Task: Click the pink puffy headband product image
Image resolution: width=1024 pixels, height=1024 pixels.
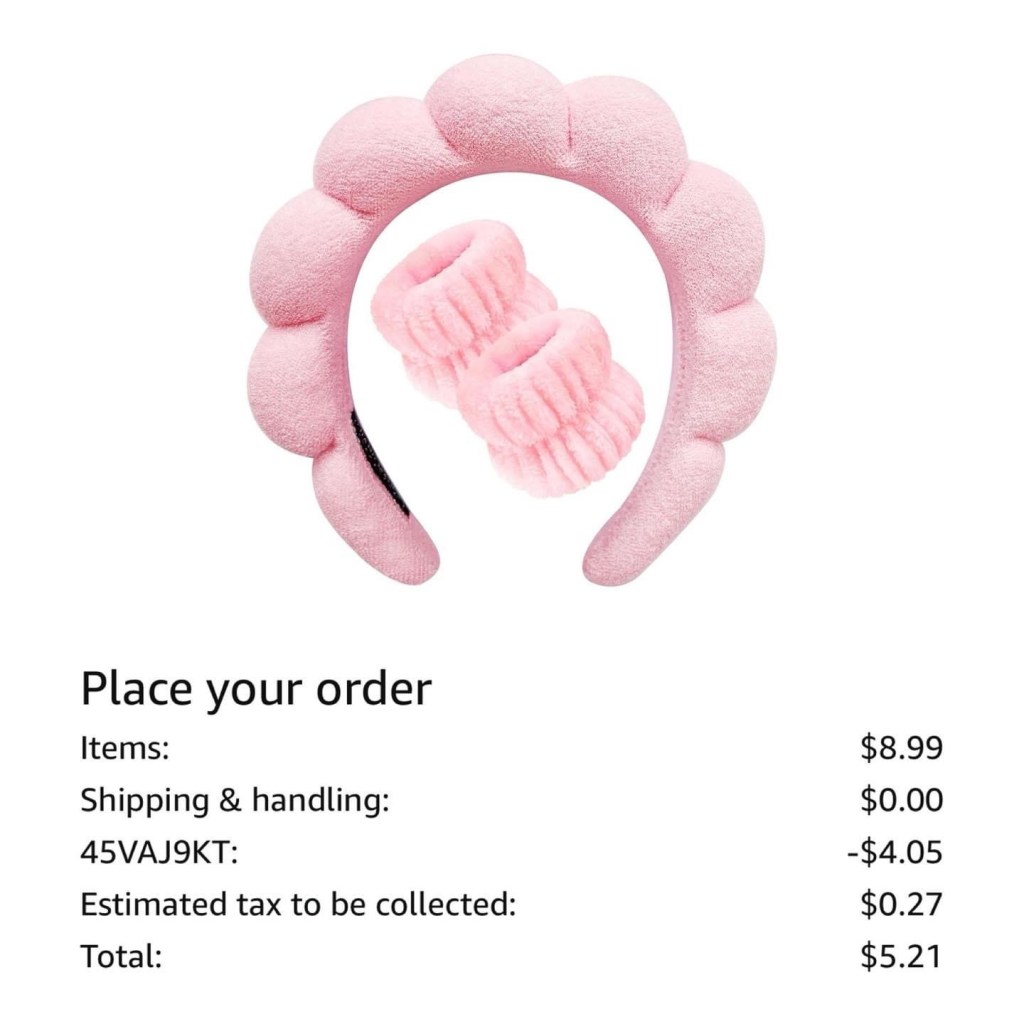Action: pos(511,320)
